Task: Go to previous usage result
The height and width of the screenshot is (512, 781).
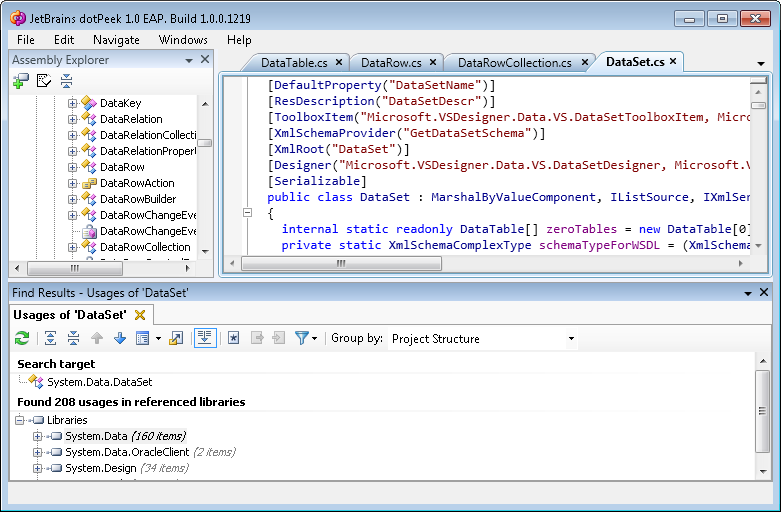Action: click(97, 338)
